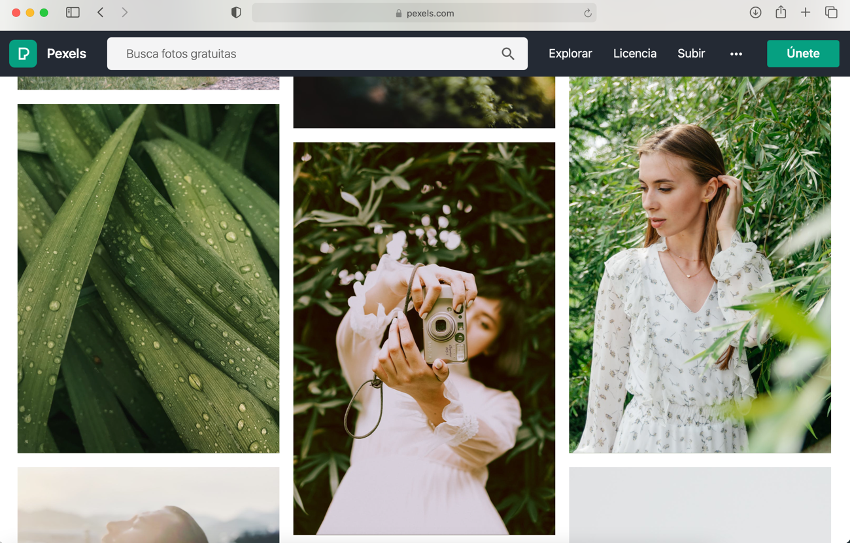
Task: Click the search magnifying glass icon
Action: pos(508,54)
